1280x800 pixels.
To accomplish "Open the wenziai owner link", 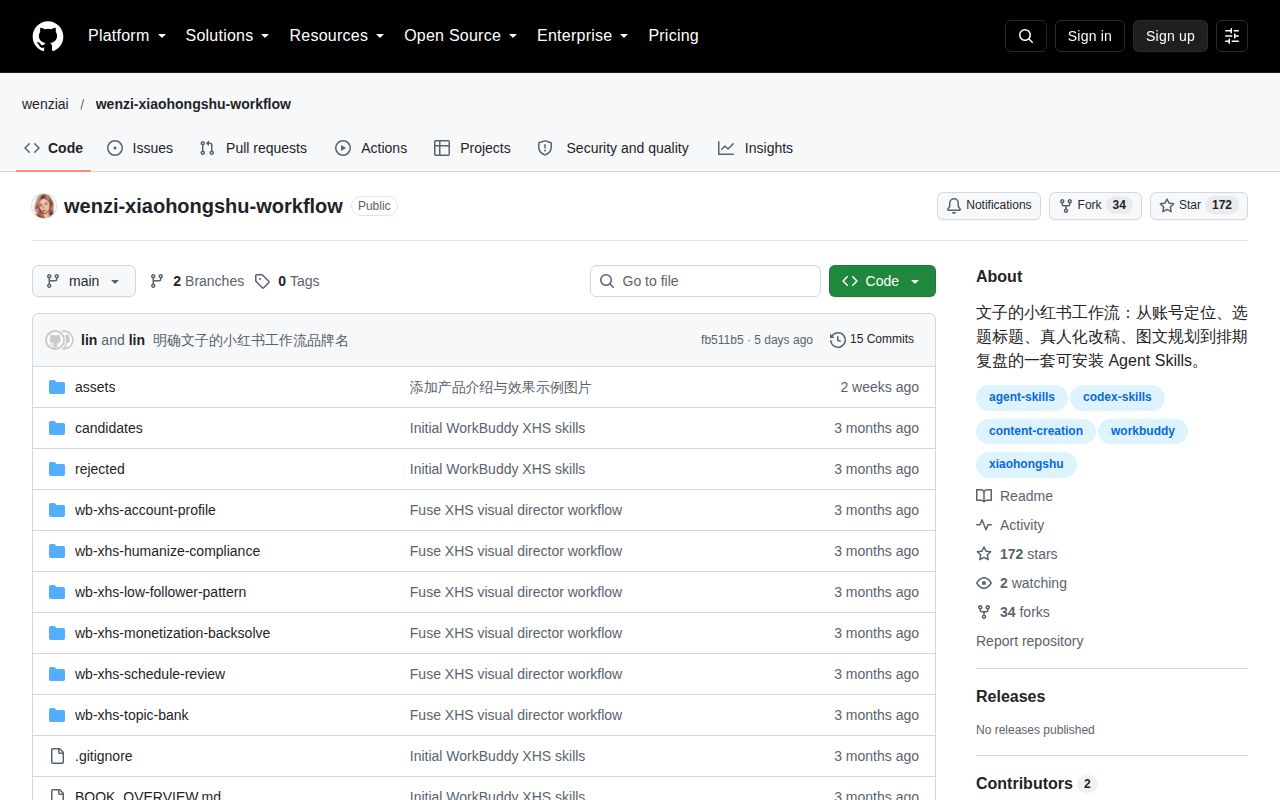I will (45, 104).
